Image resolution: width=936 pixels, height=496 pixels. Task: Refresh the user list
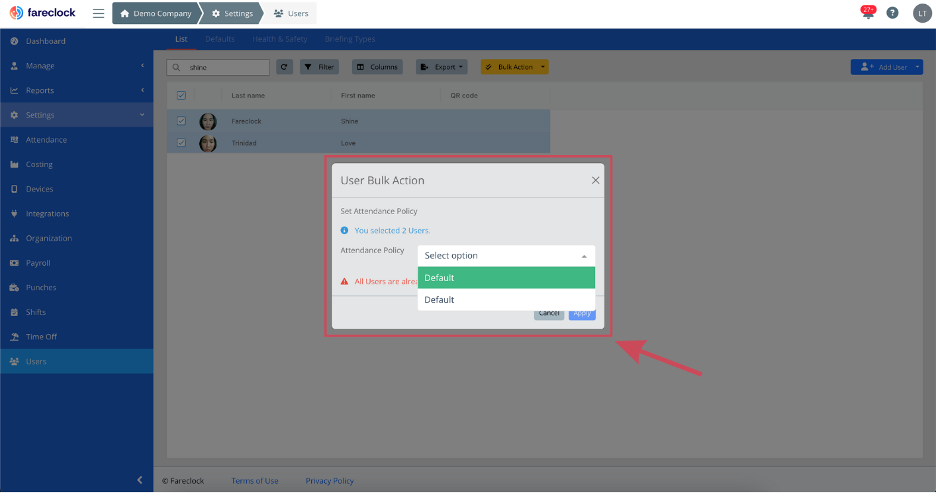(x=284, y=67)
